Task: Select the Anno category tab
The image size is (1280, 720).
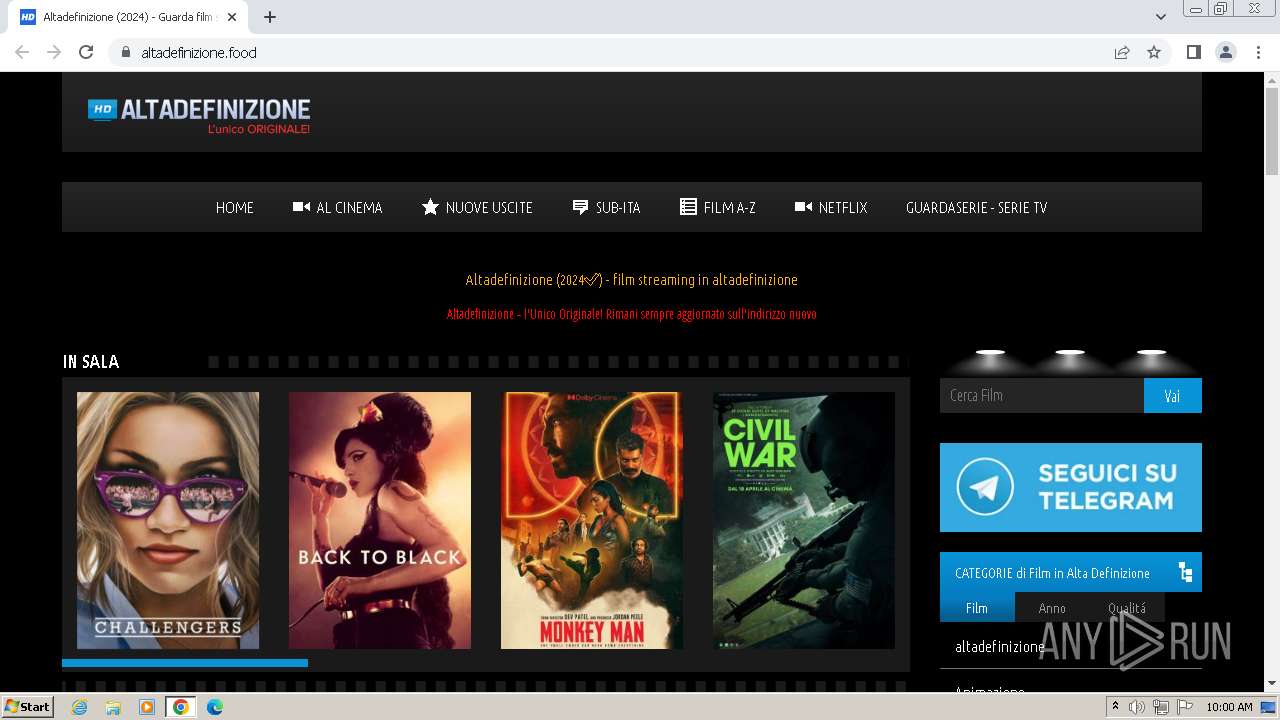Action: tap(1052, 607)
